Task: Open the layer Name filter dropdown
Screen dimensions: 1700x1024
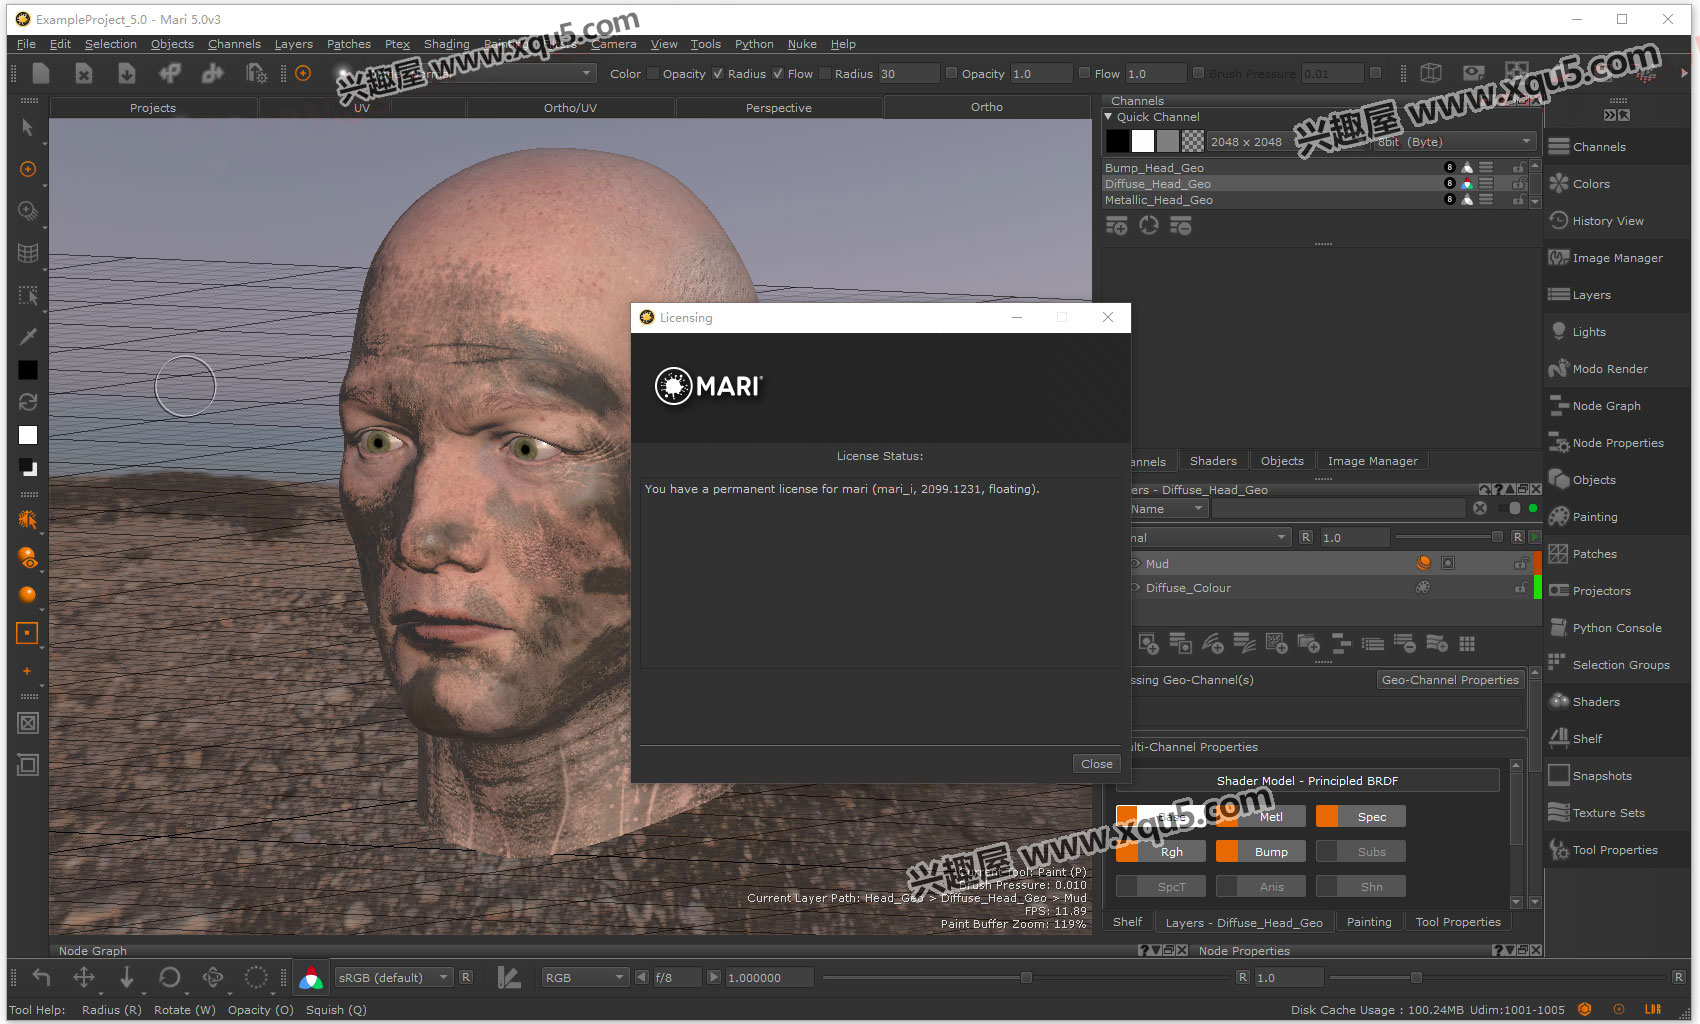Action: click(x=1169, y=509)
